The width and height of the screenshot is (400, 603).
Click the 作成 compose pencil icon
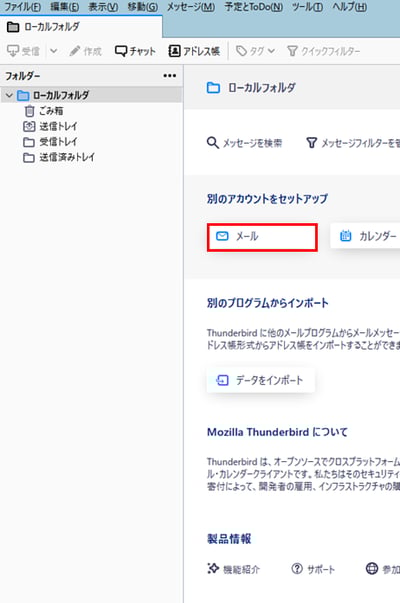(x=75, y=51)
